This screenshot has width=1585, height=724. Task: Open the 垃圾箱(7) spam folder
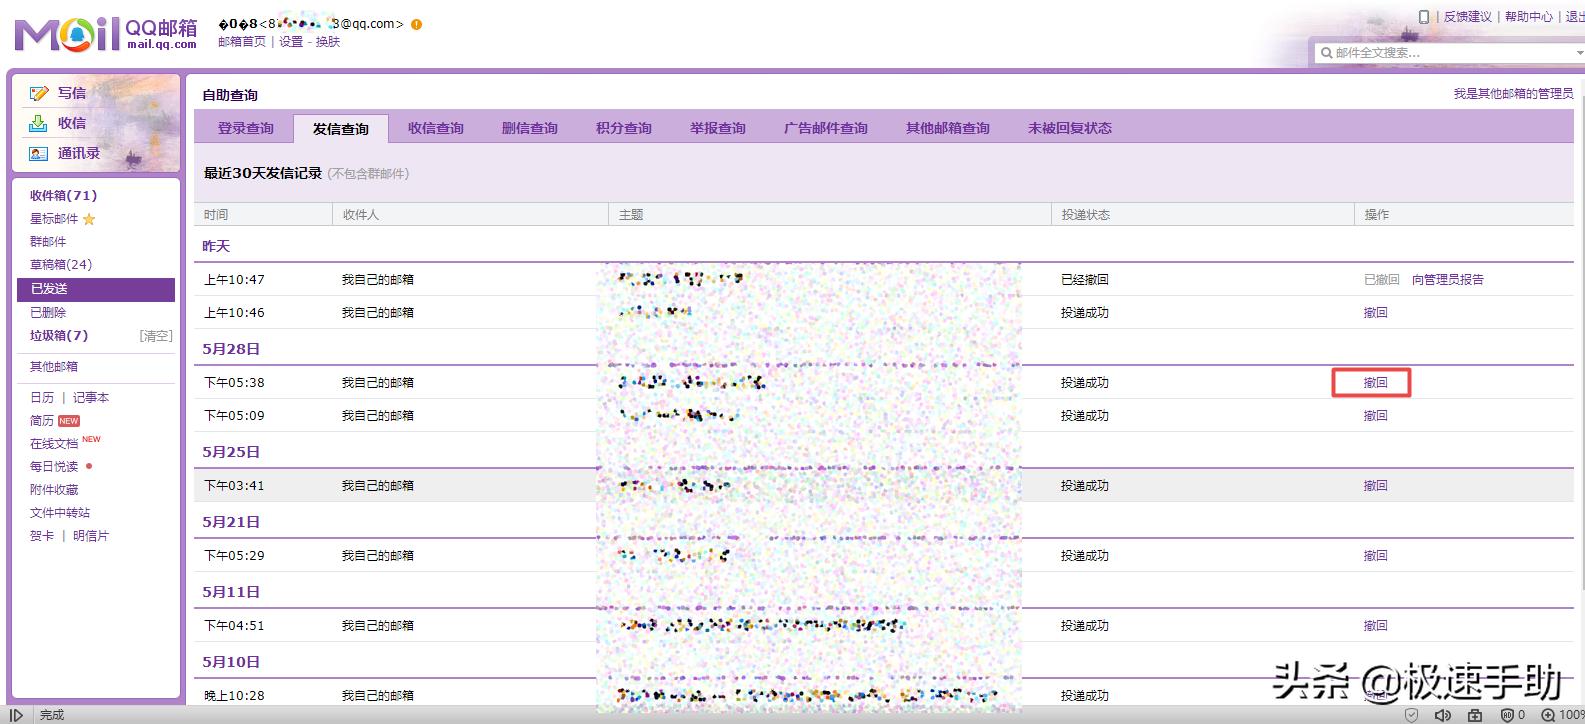tap(59, 336)
